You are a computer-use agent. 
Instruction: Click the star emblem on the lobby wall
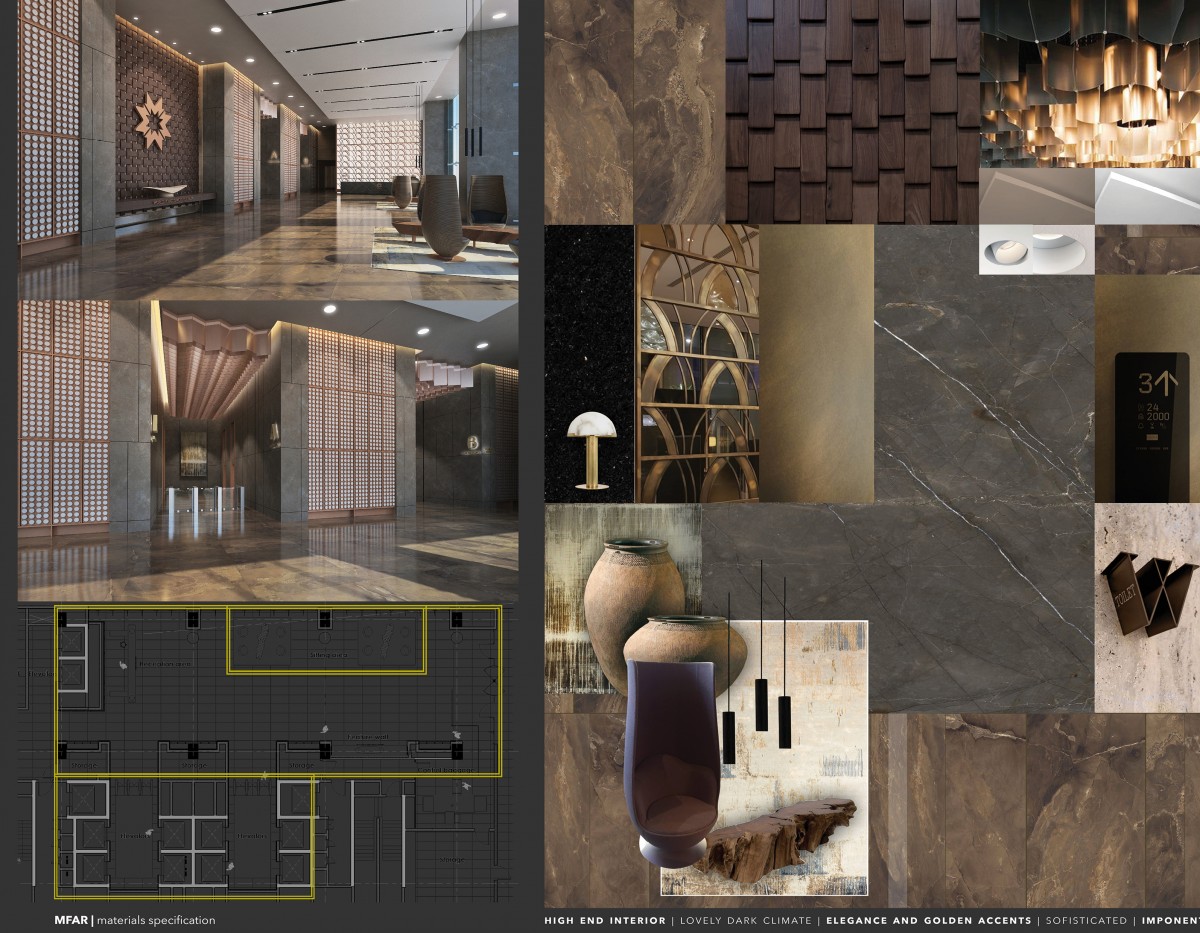pyautogui.click(x=155, y=124)
